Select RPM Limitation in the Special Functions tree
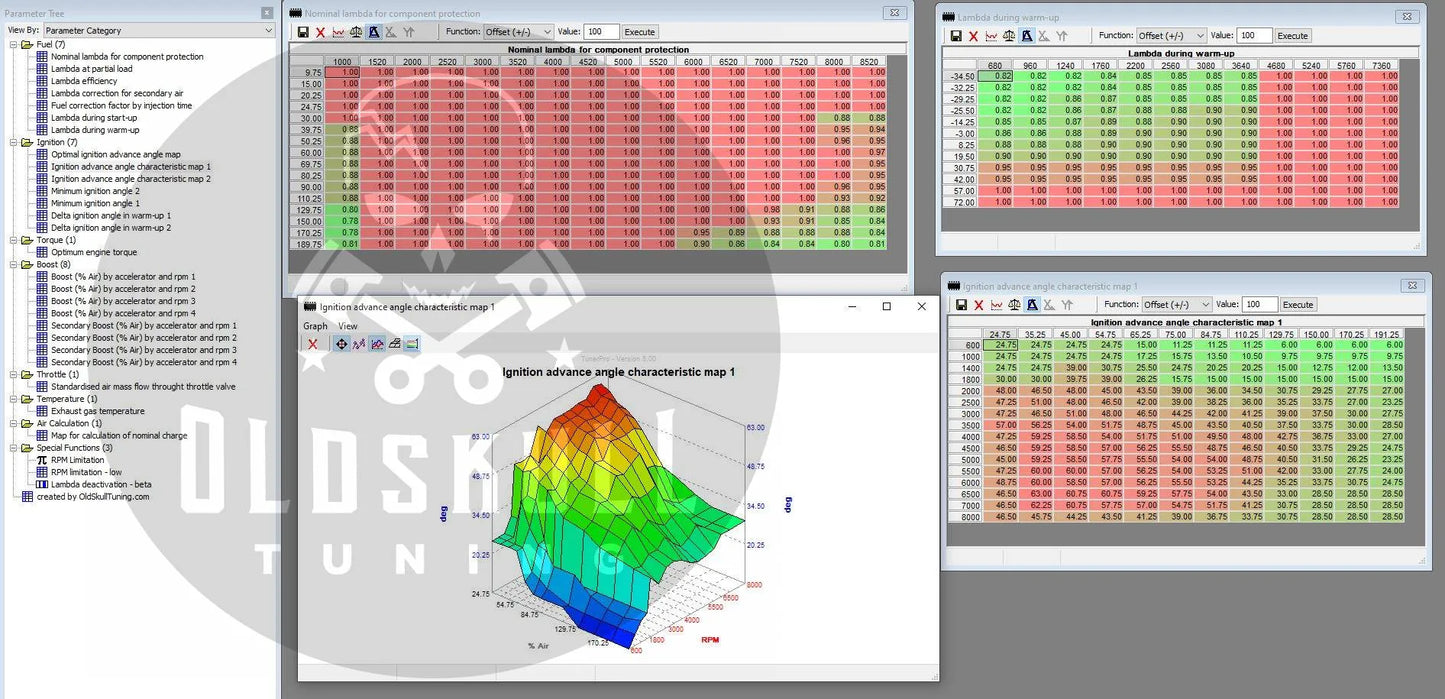Screen dimensions: 1445x699 (x=77, y=460)
